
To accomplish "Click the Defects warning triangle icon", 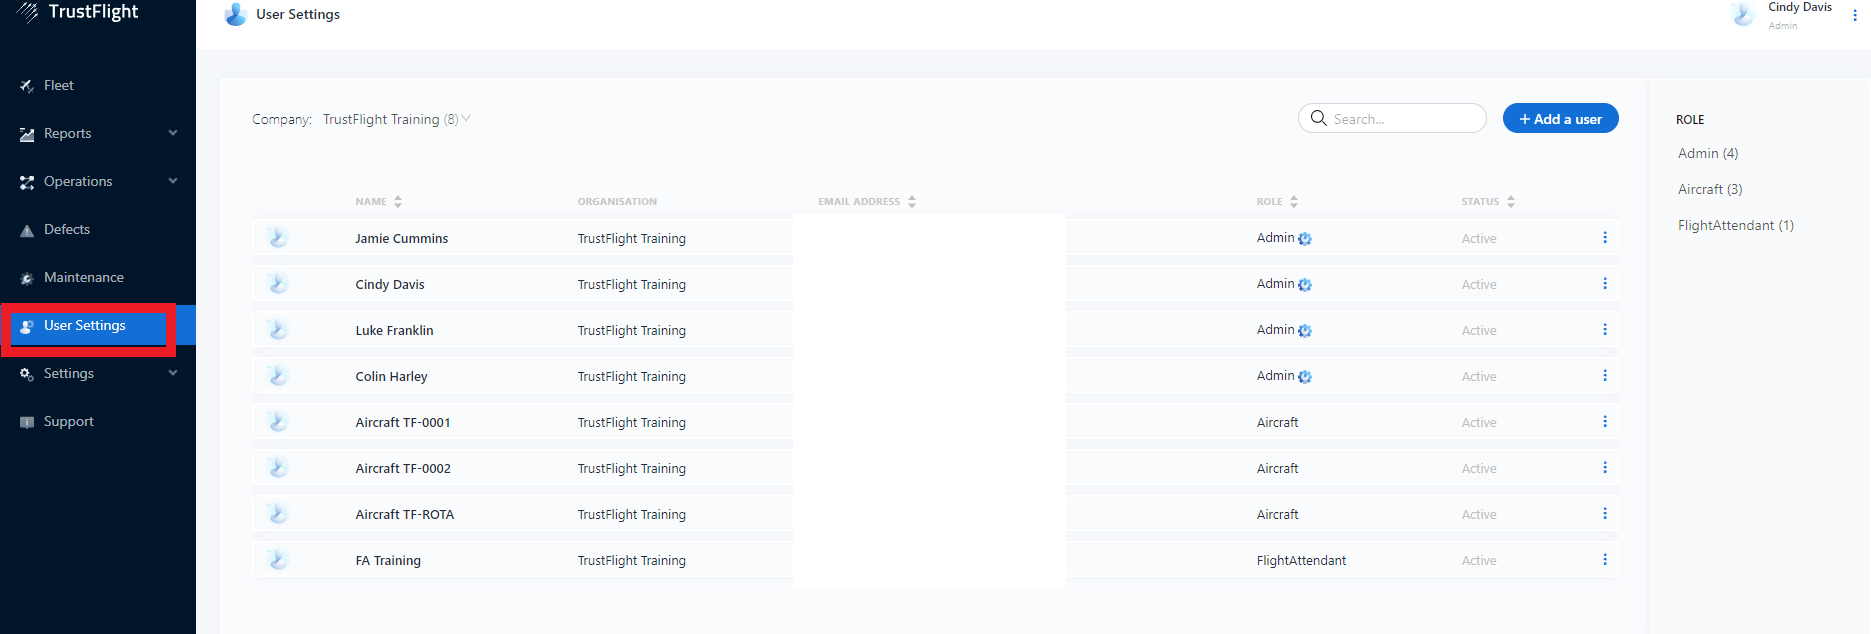I will [x=27, y=231].
